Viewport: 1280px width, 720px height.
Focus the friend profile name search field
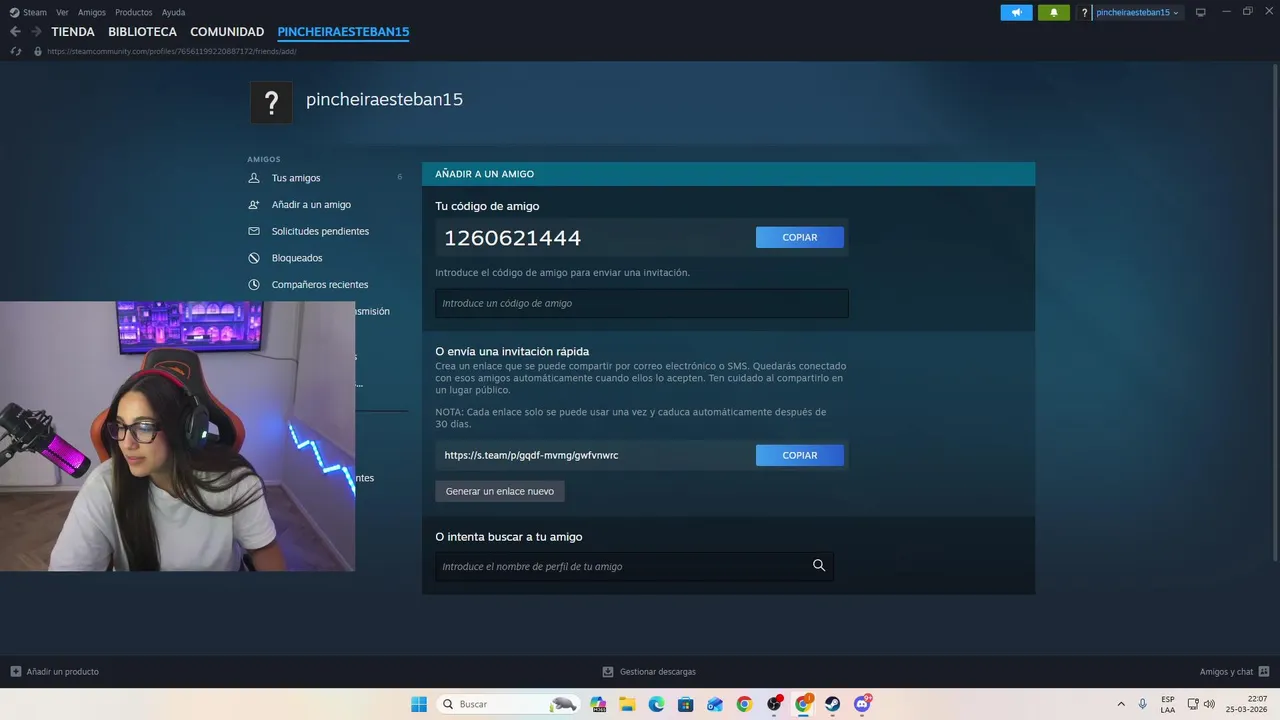coord(634,566)
